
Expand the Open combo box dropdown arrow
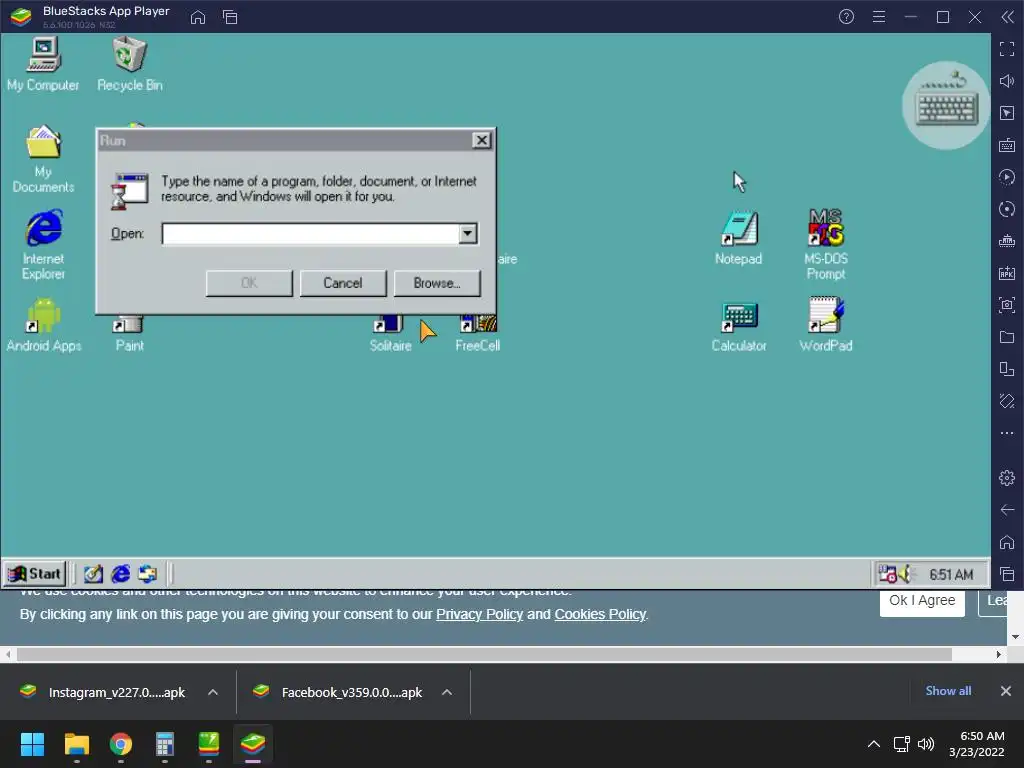(468, 234)
